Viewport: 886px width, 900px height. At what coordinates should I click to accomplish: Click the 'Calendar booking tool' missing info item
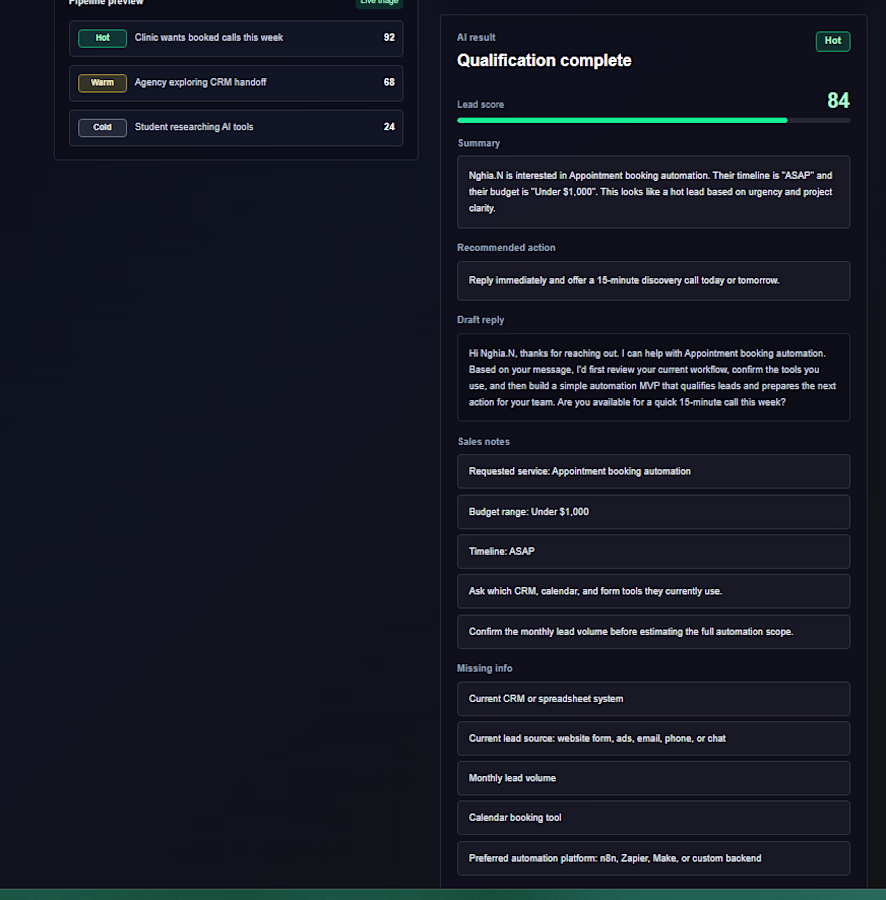coord(653,817)
